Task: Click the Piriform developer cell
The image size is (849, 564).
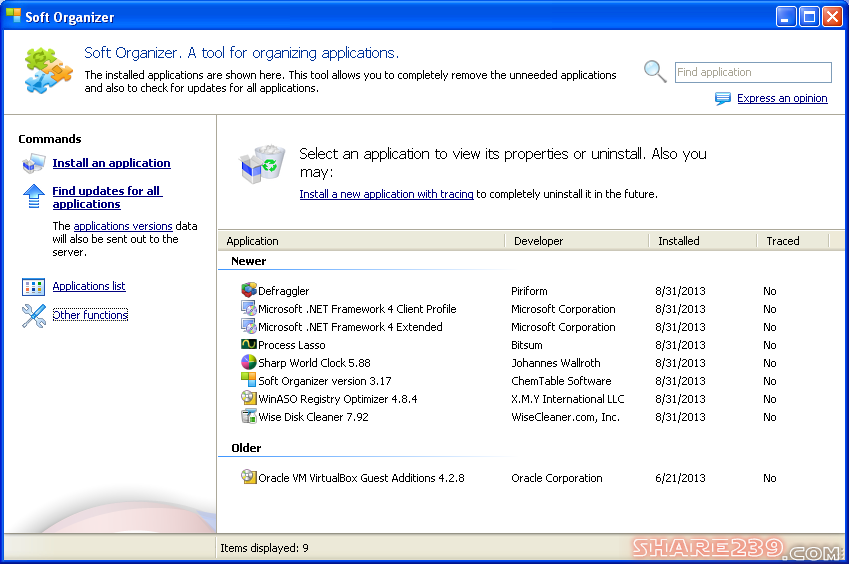Action: click(x=530, y=291)
